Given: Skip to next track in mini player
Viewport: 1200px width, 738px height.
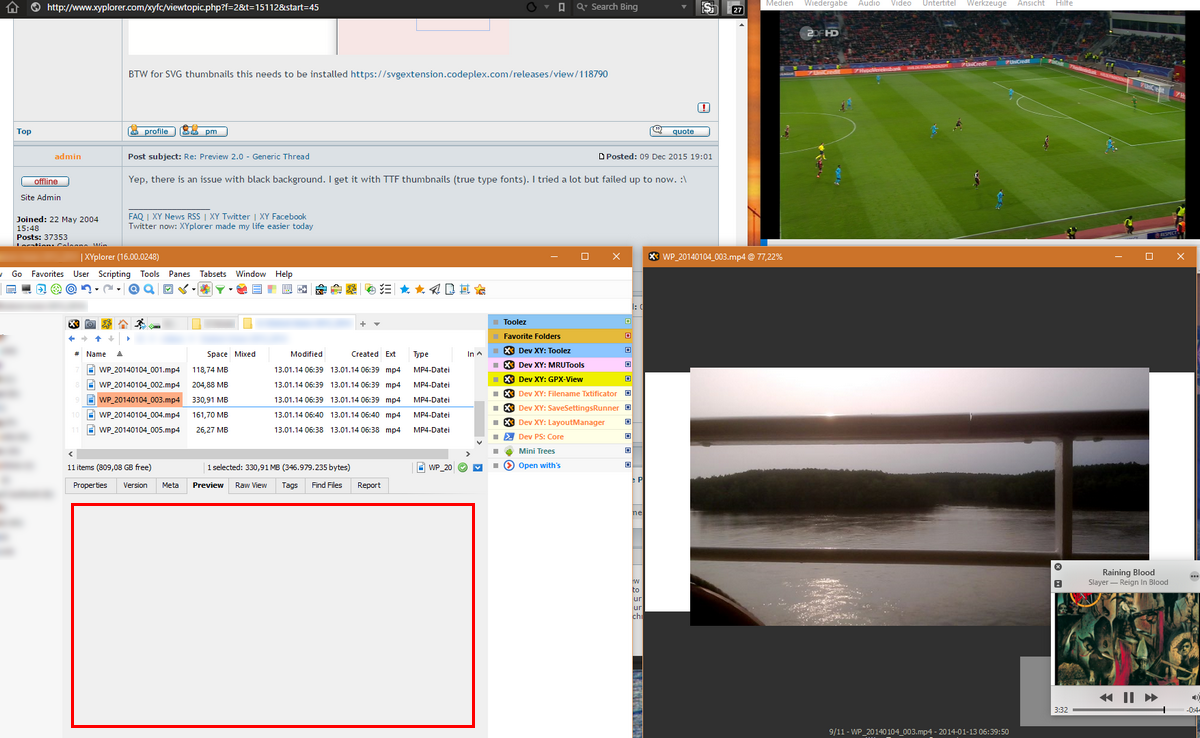Looking at the screenshot, I should (x=1151, y=697).
